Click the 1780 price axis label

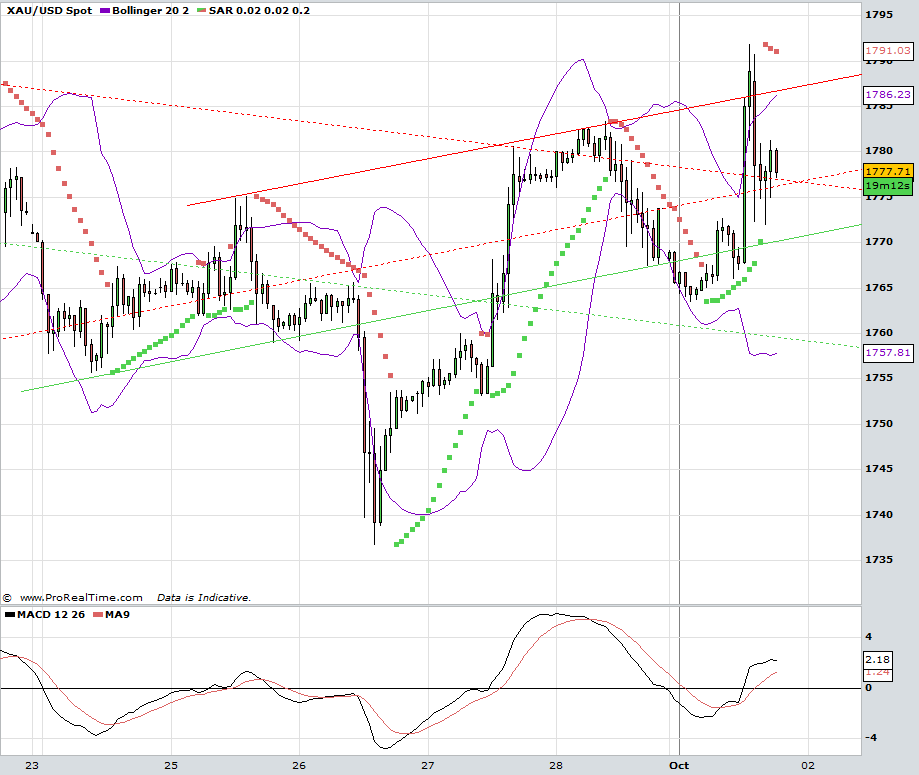(x=879, y=151)
